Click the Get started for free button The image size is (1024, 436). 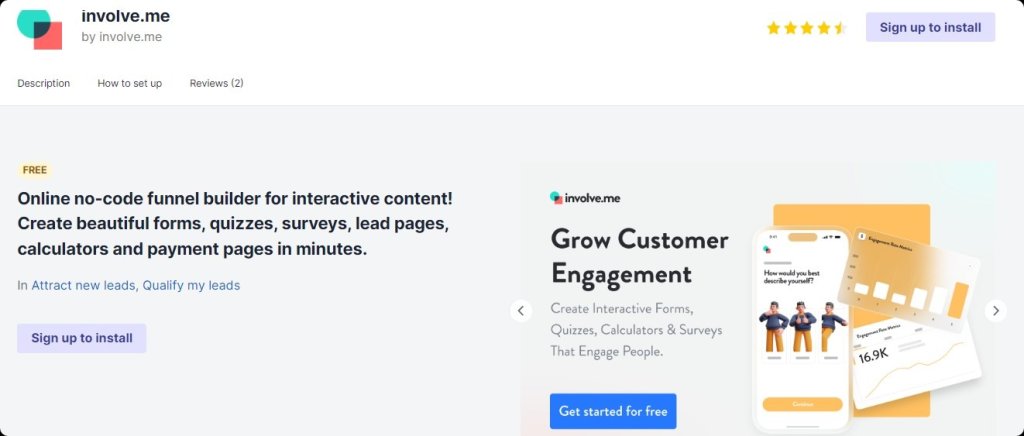pos(613,411)
